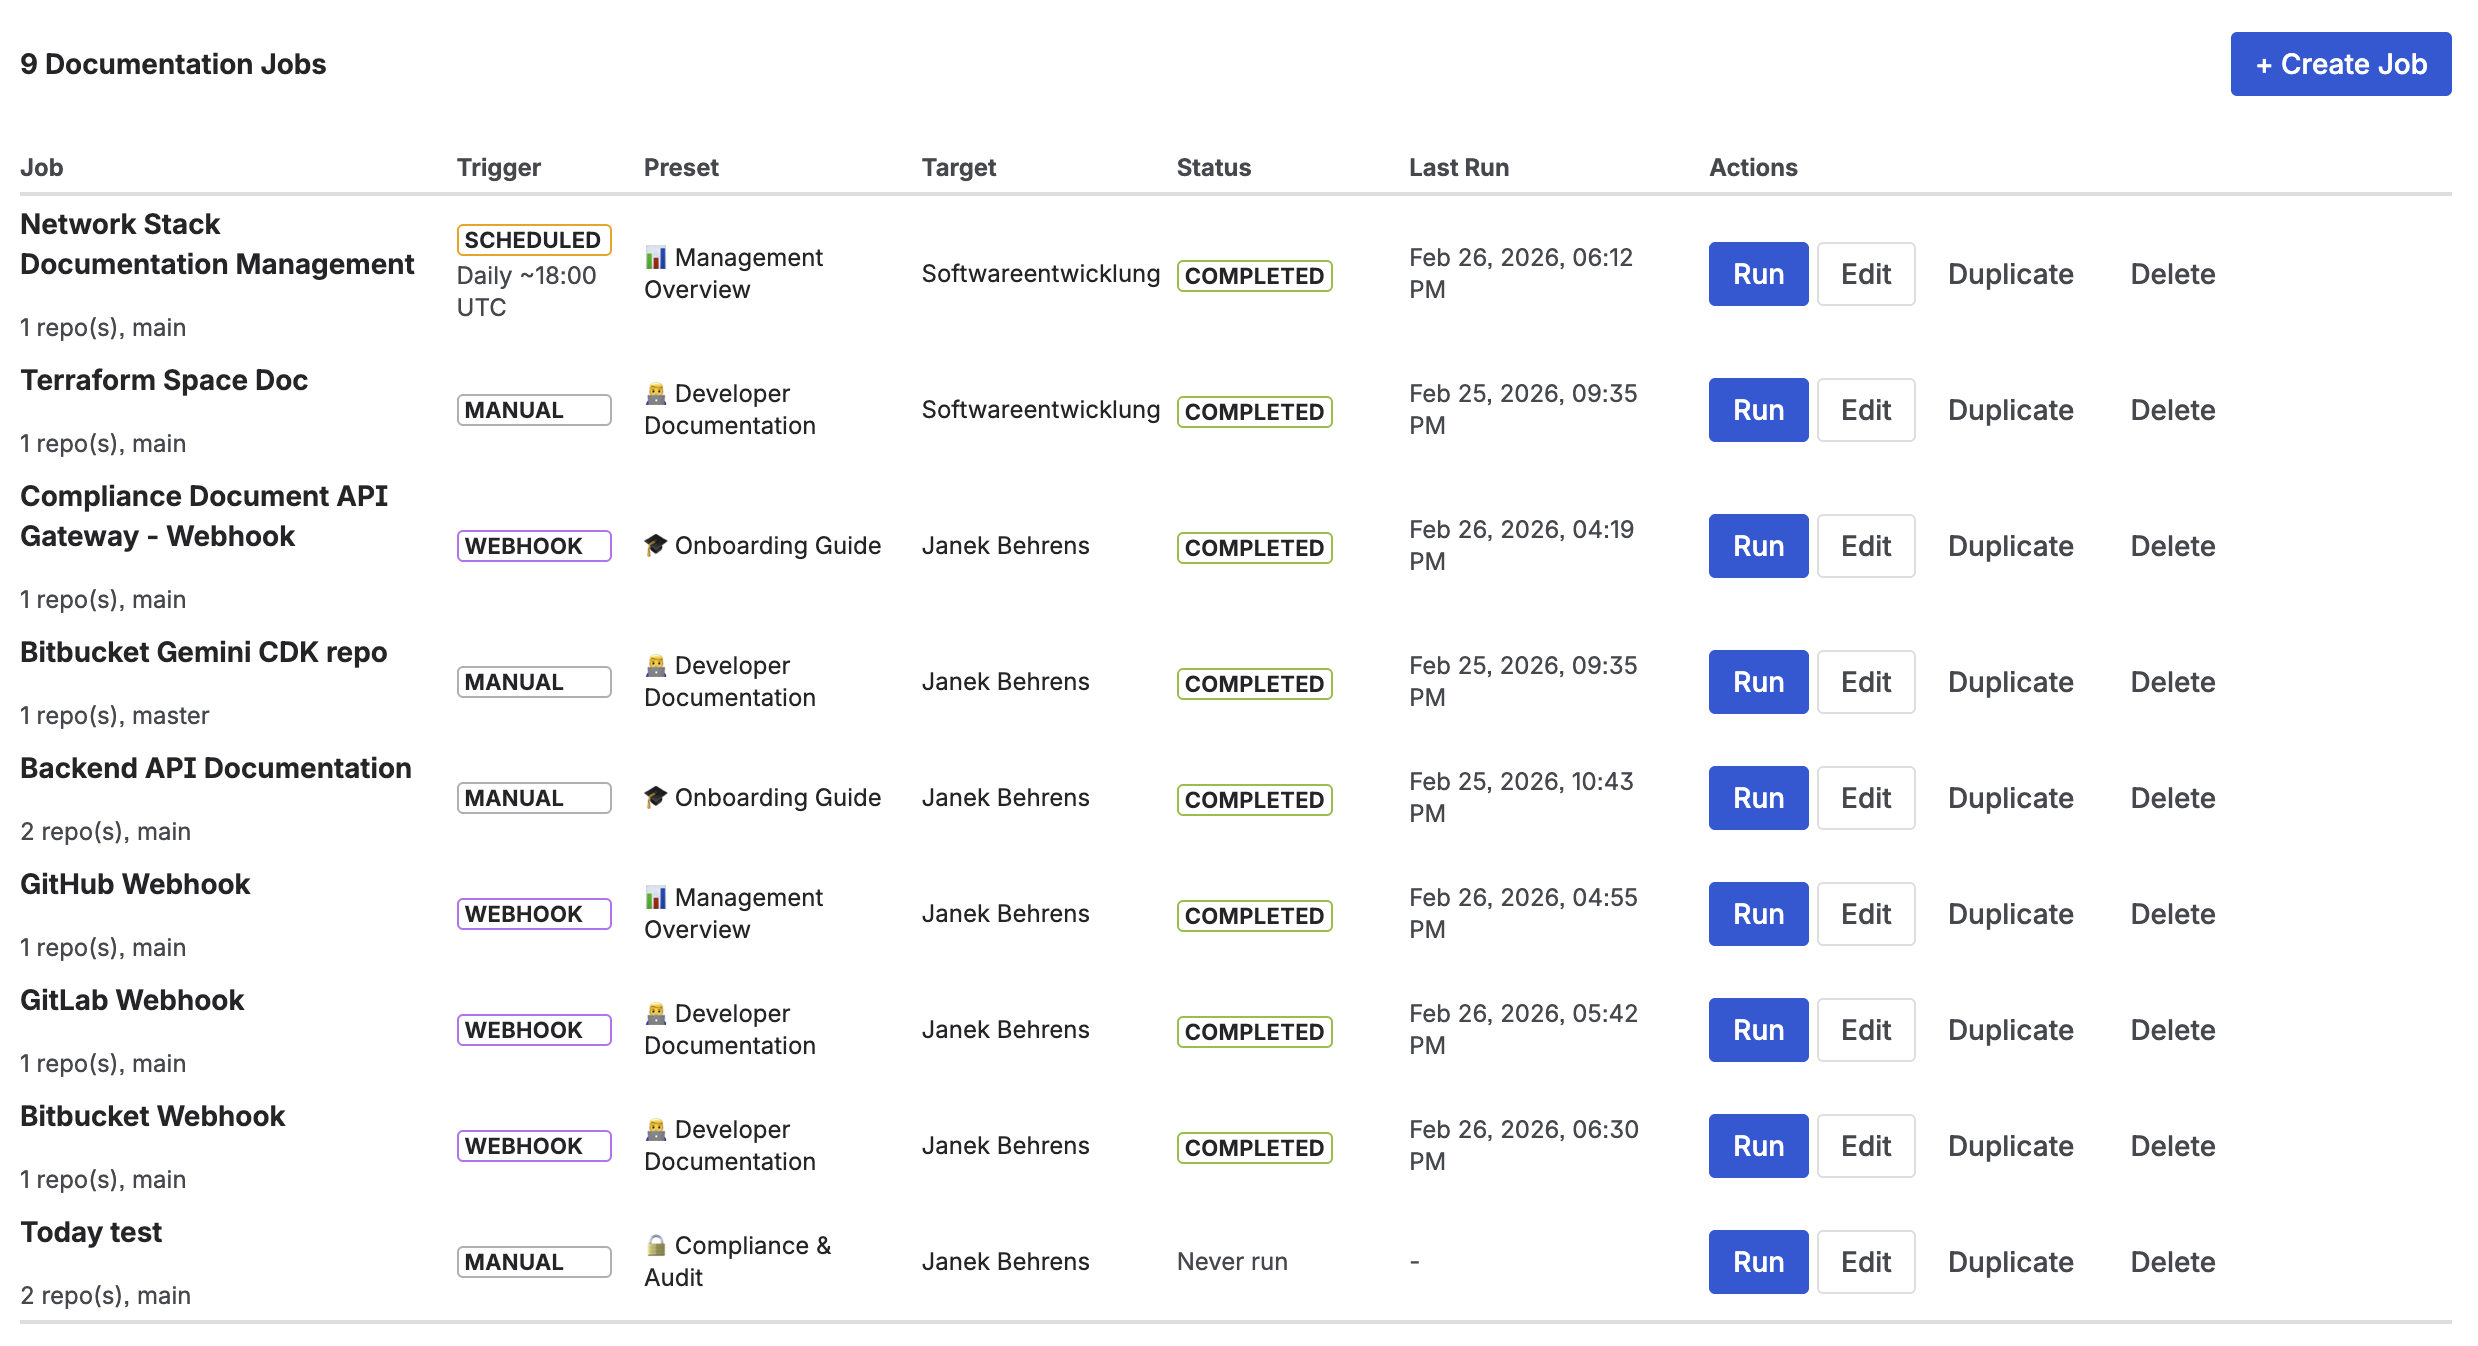Click the Developer Documentation worker icon on Terraform Space Doc
This screenshot has height=1346, width=2478.
click(x=655, y=393)
